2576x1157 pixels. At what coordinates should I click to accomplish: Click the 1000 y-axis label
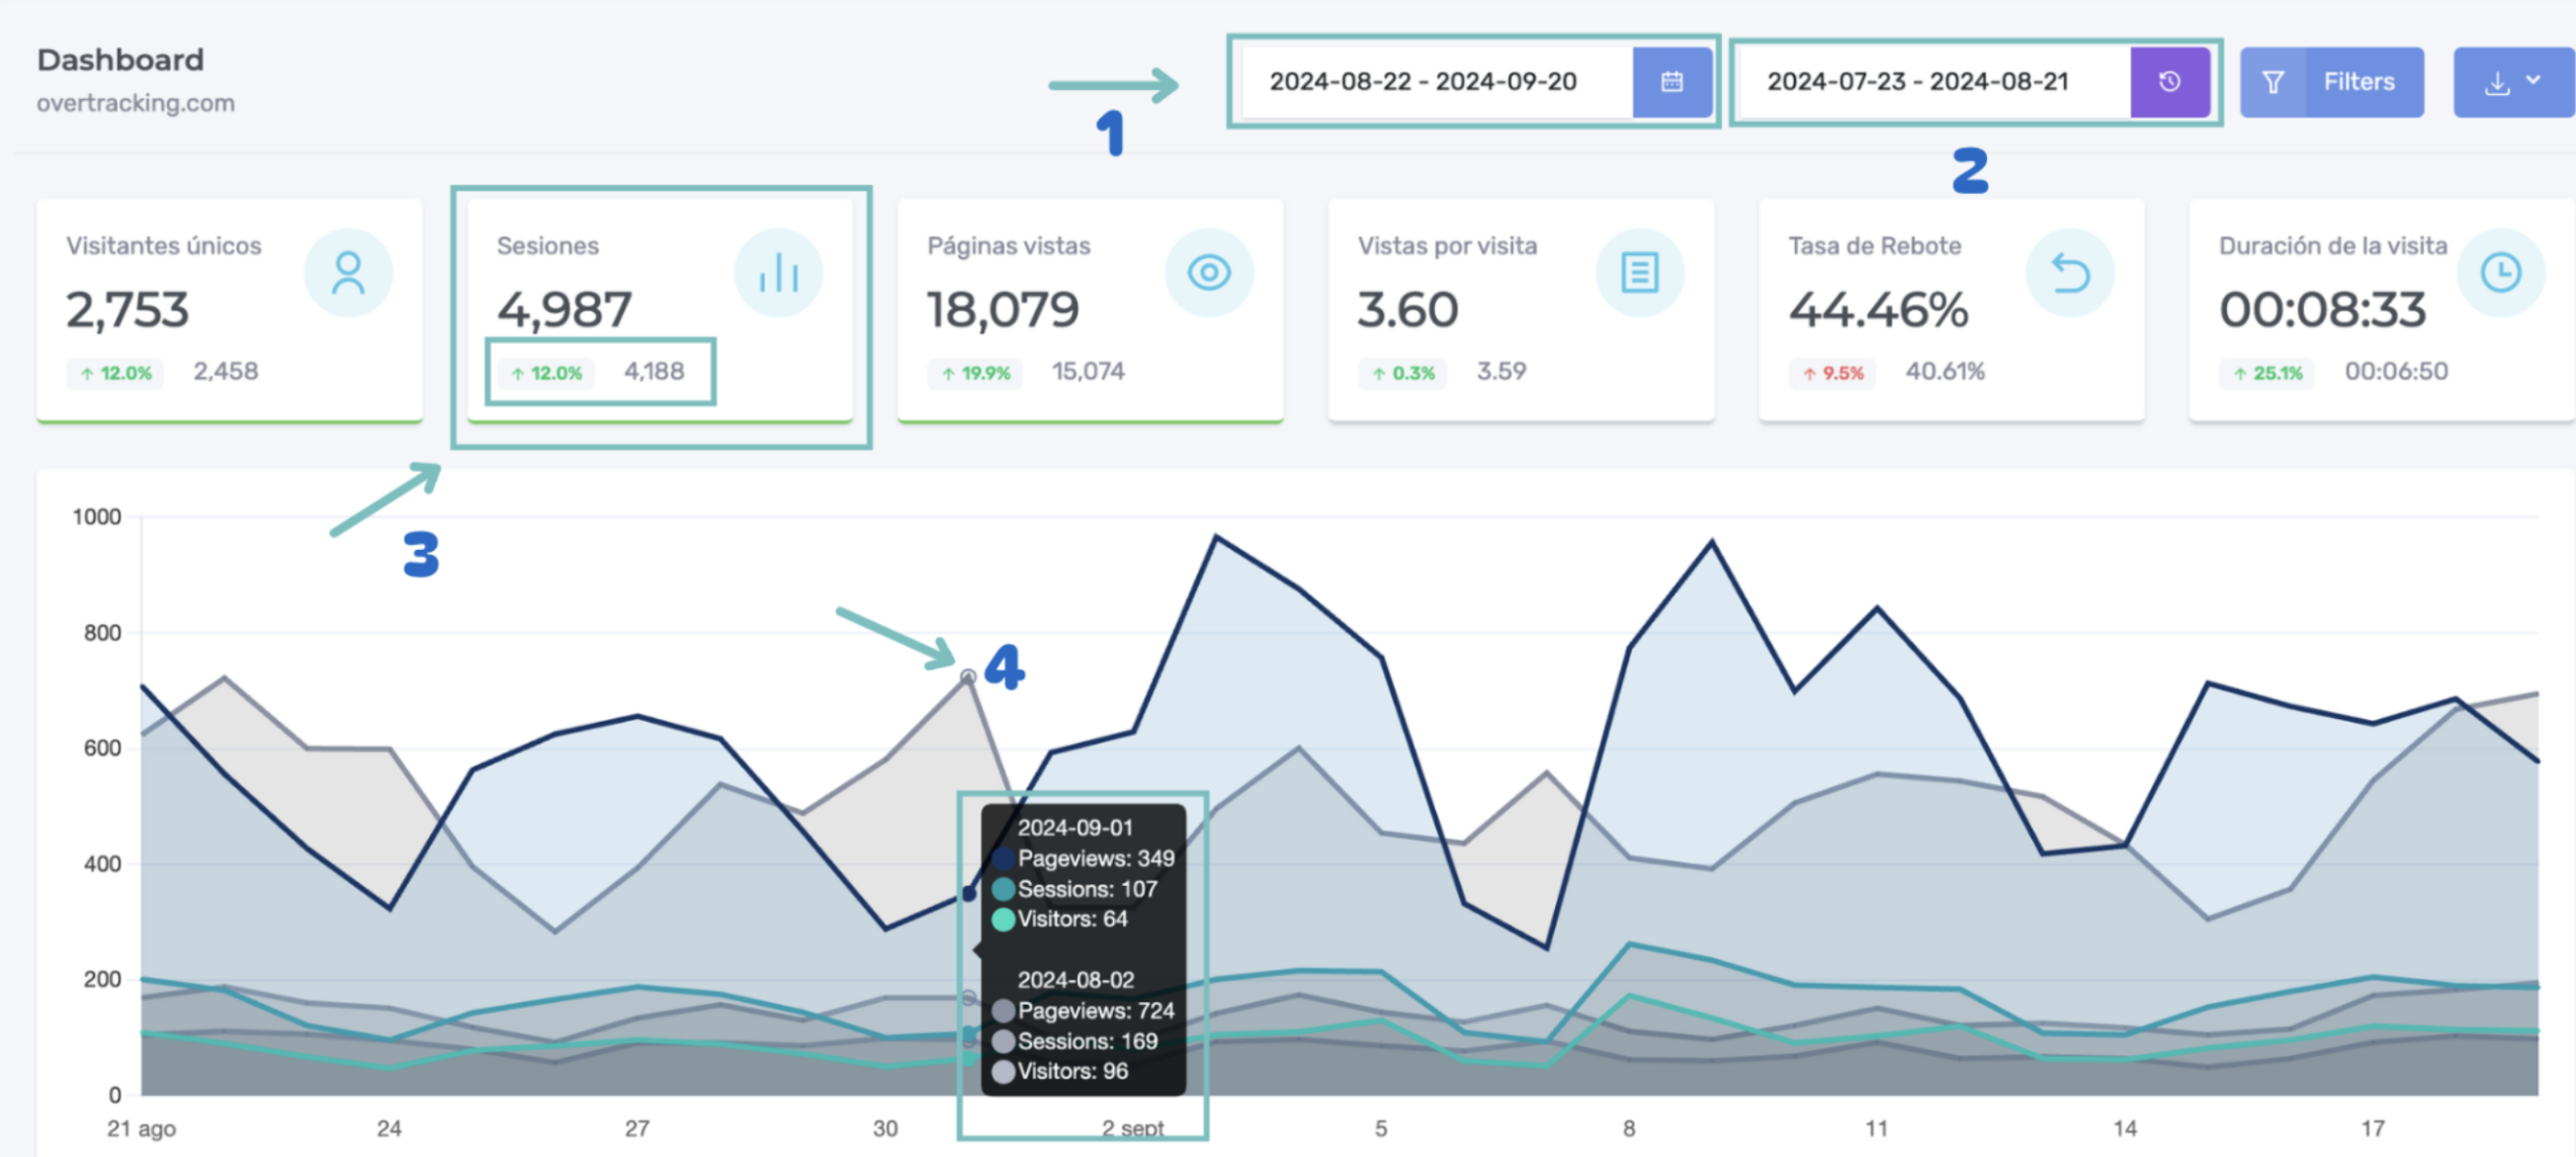(97, 517)
